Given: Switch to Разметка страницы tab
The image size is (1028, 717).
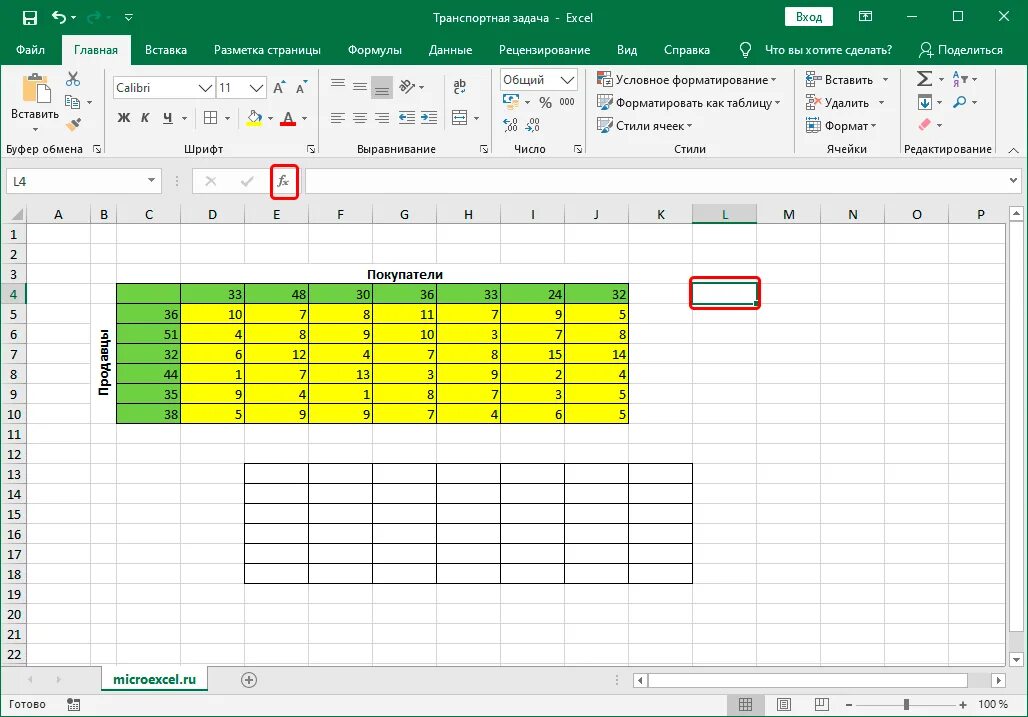Looking at the screenshot, I should pos(267,50).
